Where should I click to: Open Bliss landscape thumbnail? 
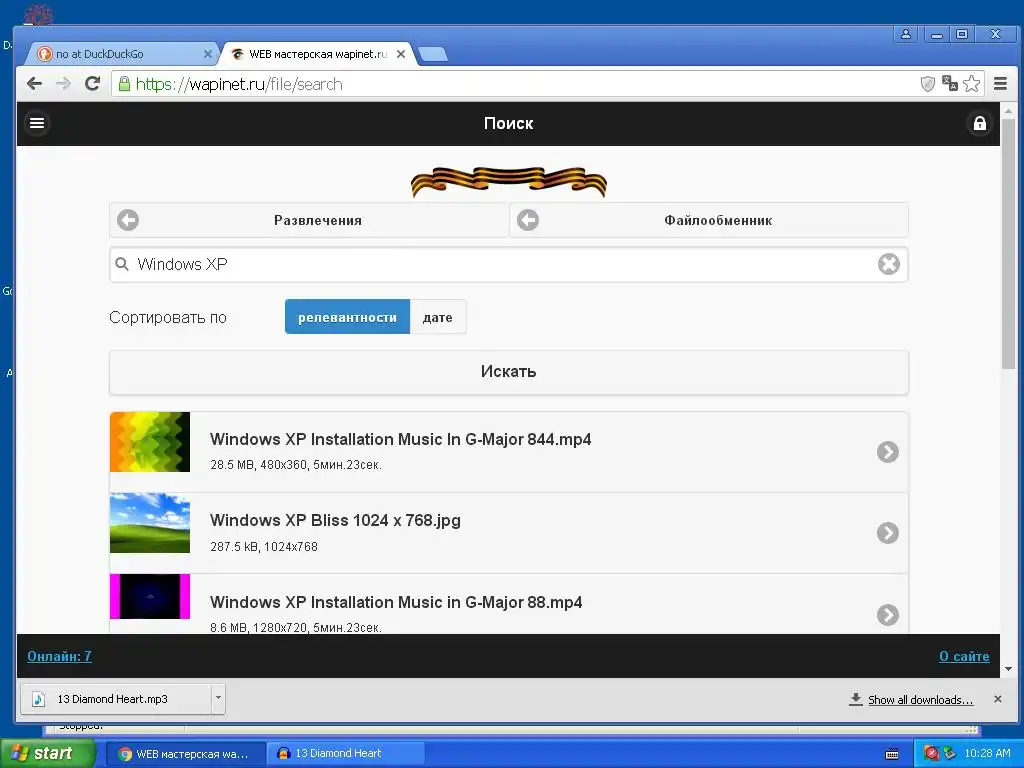point(150,523)
